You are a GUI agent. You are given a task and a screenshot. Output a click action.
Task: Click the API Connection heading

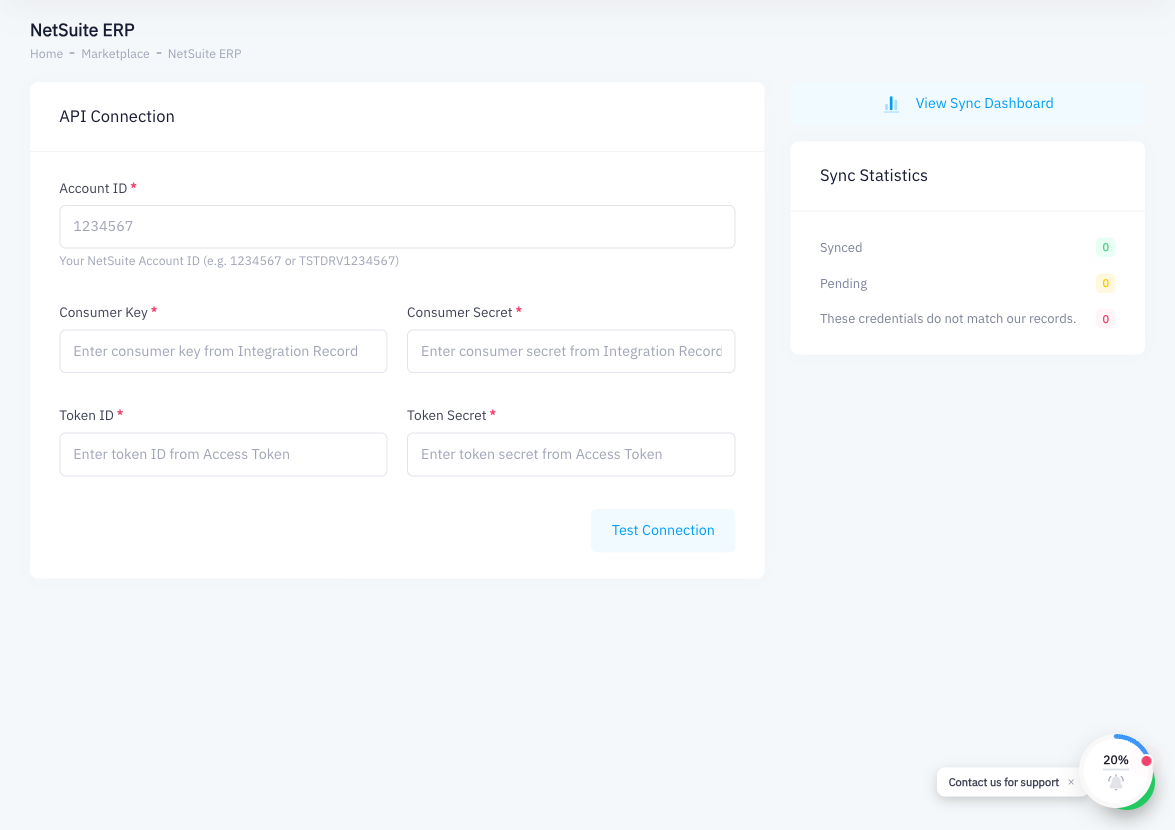117,116
